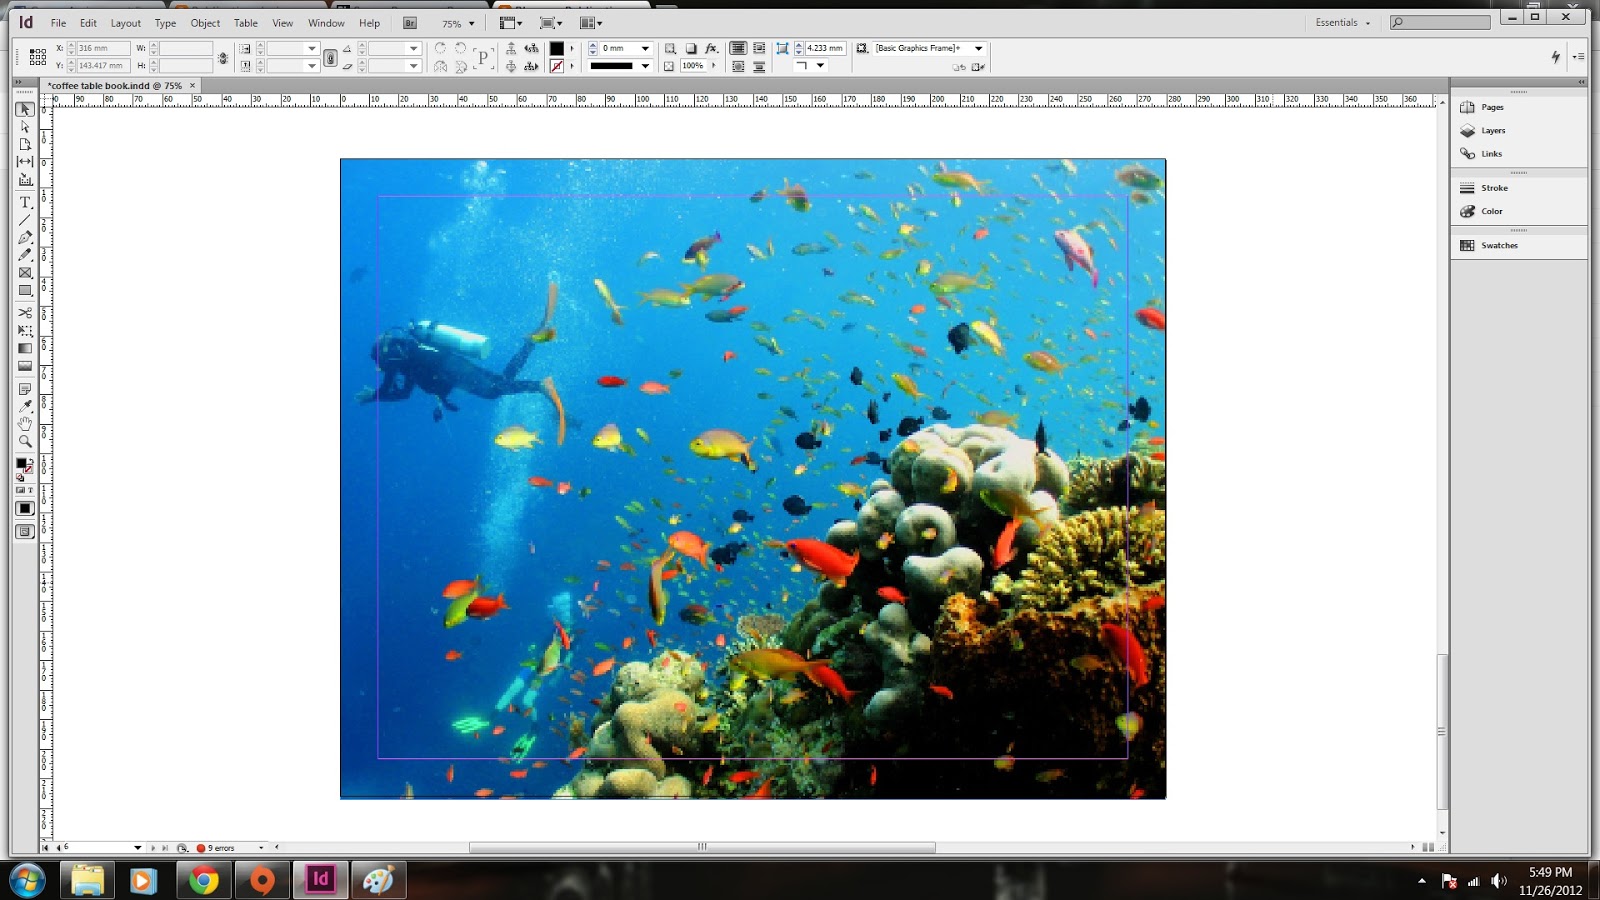Apply a drop shadow with the shadow icon
1600x900 pixels.
pos(691,48)
